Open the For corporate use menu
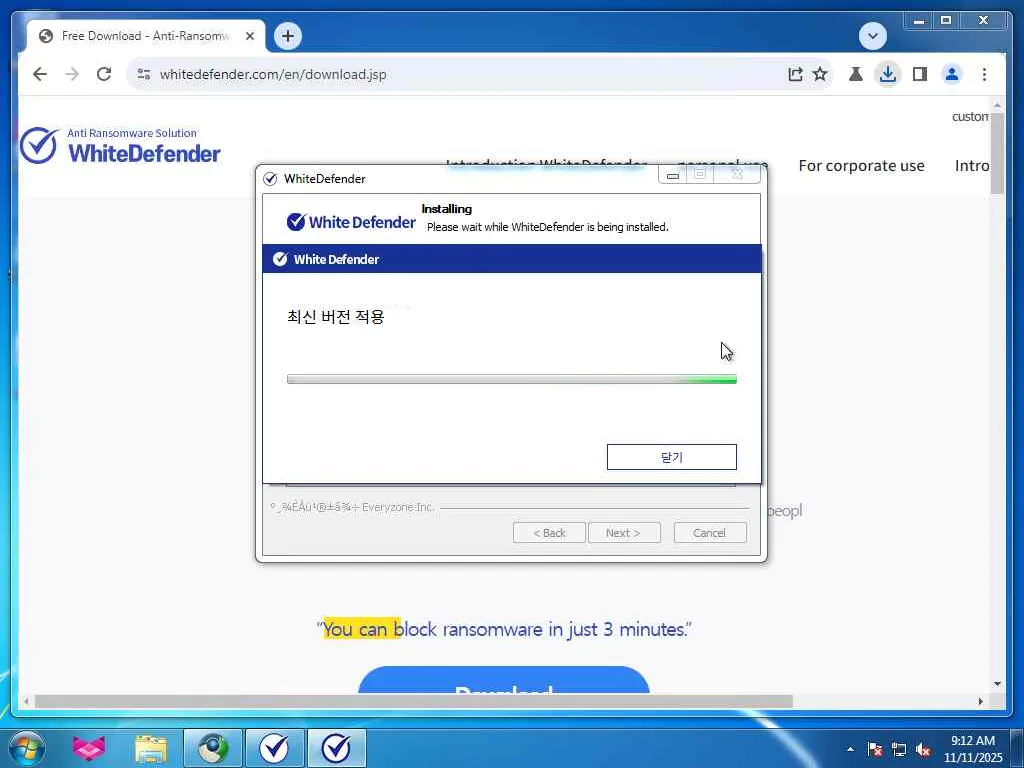The image size is (1024, 768). [861, 166]
